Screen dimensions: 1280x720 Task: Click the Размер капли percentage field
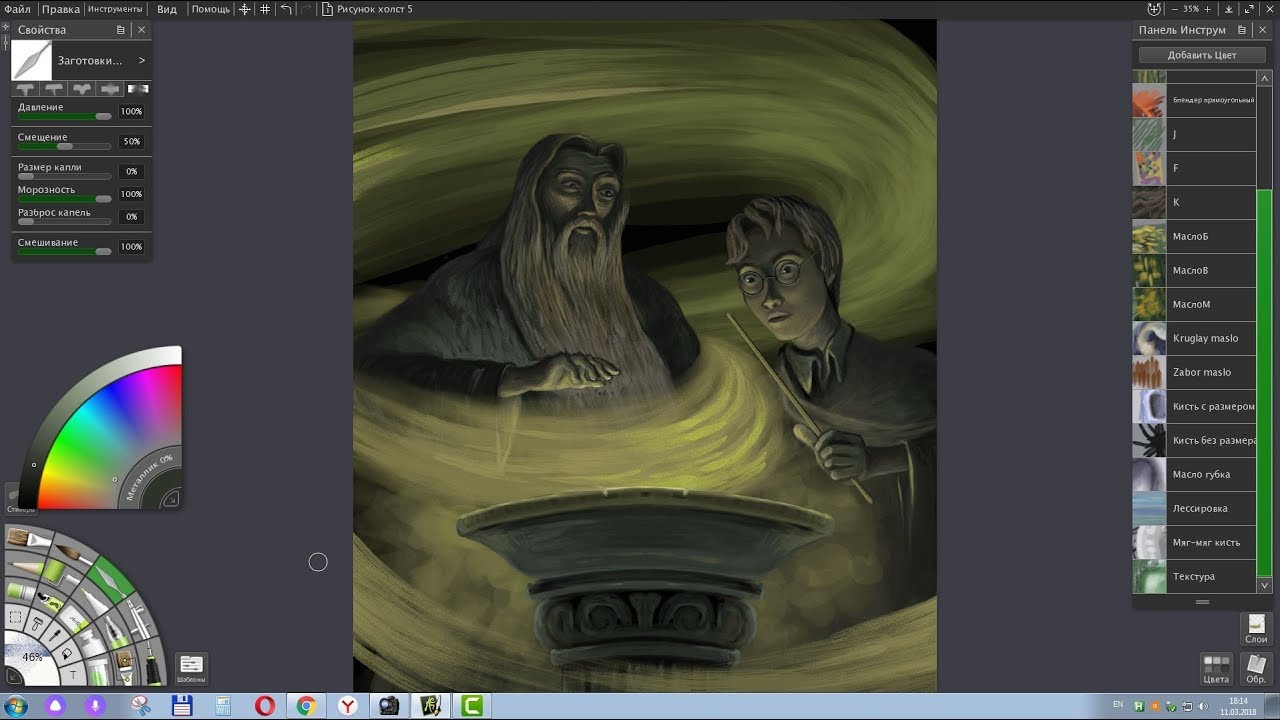(131, 171)
